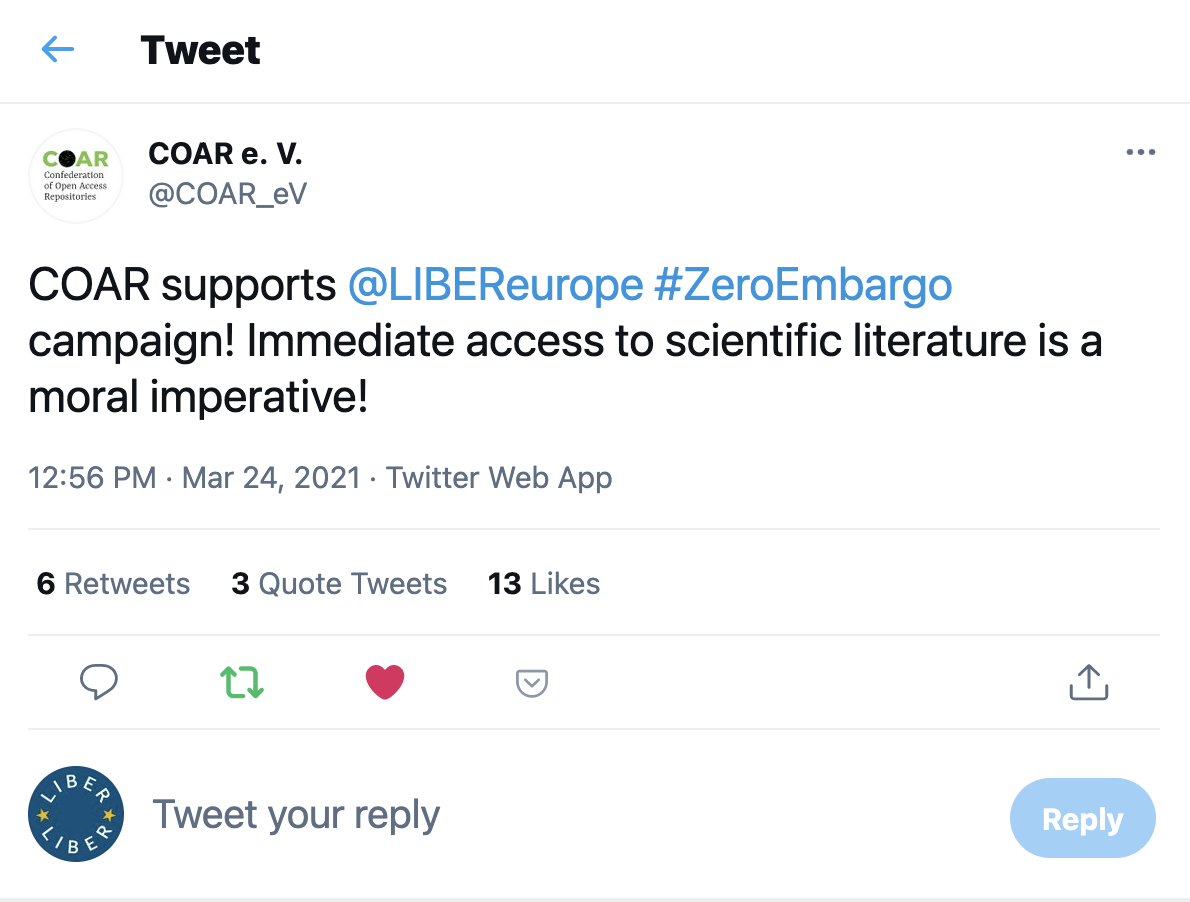
Task: Open the @LIBEReurope mention link
Action: pyautogui.click(x=495, y=286)
